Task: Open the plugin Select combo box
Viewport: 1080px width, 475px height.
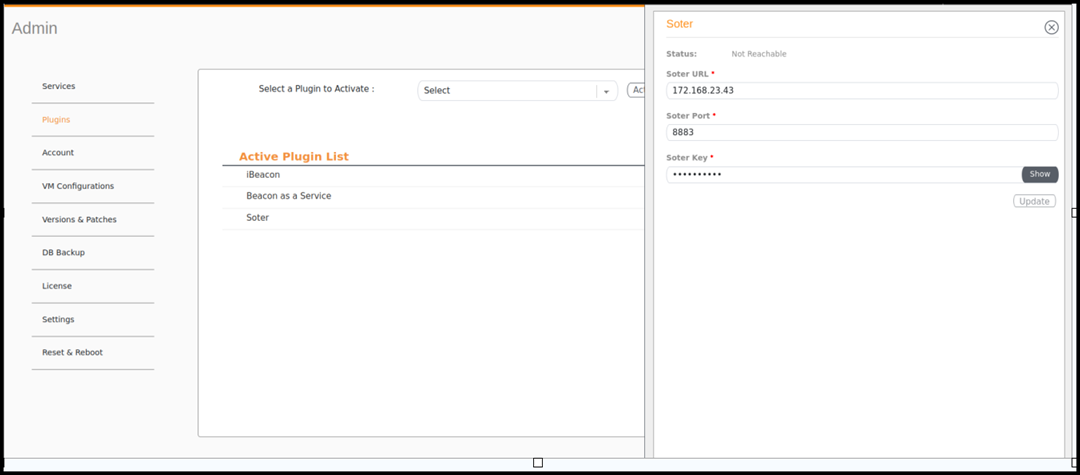Action: pos(517,91)
